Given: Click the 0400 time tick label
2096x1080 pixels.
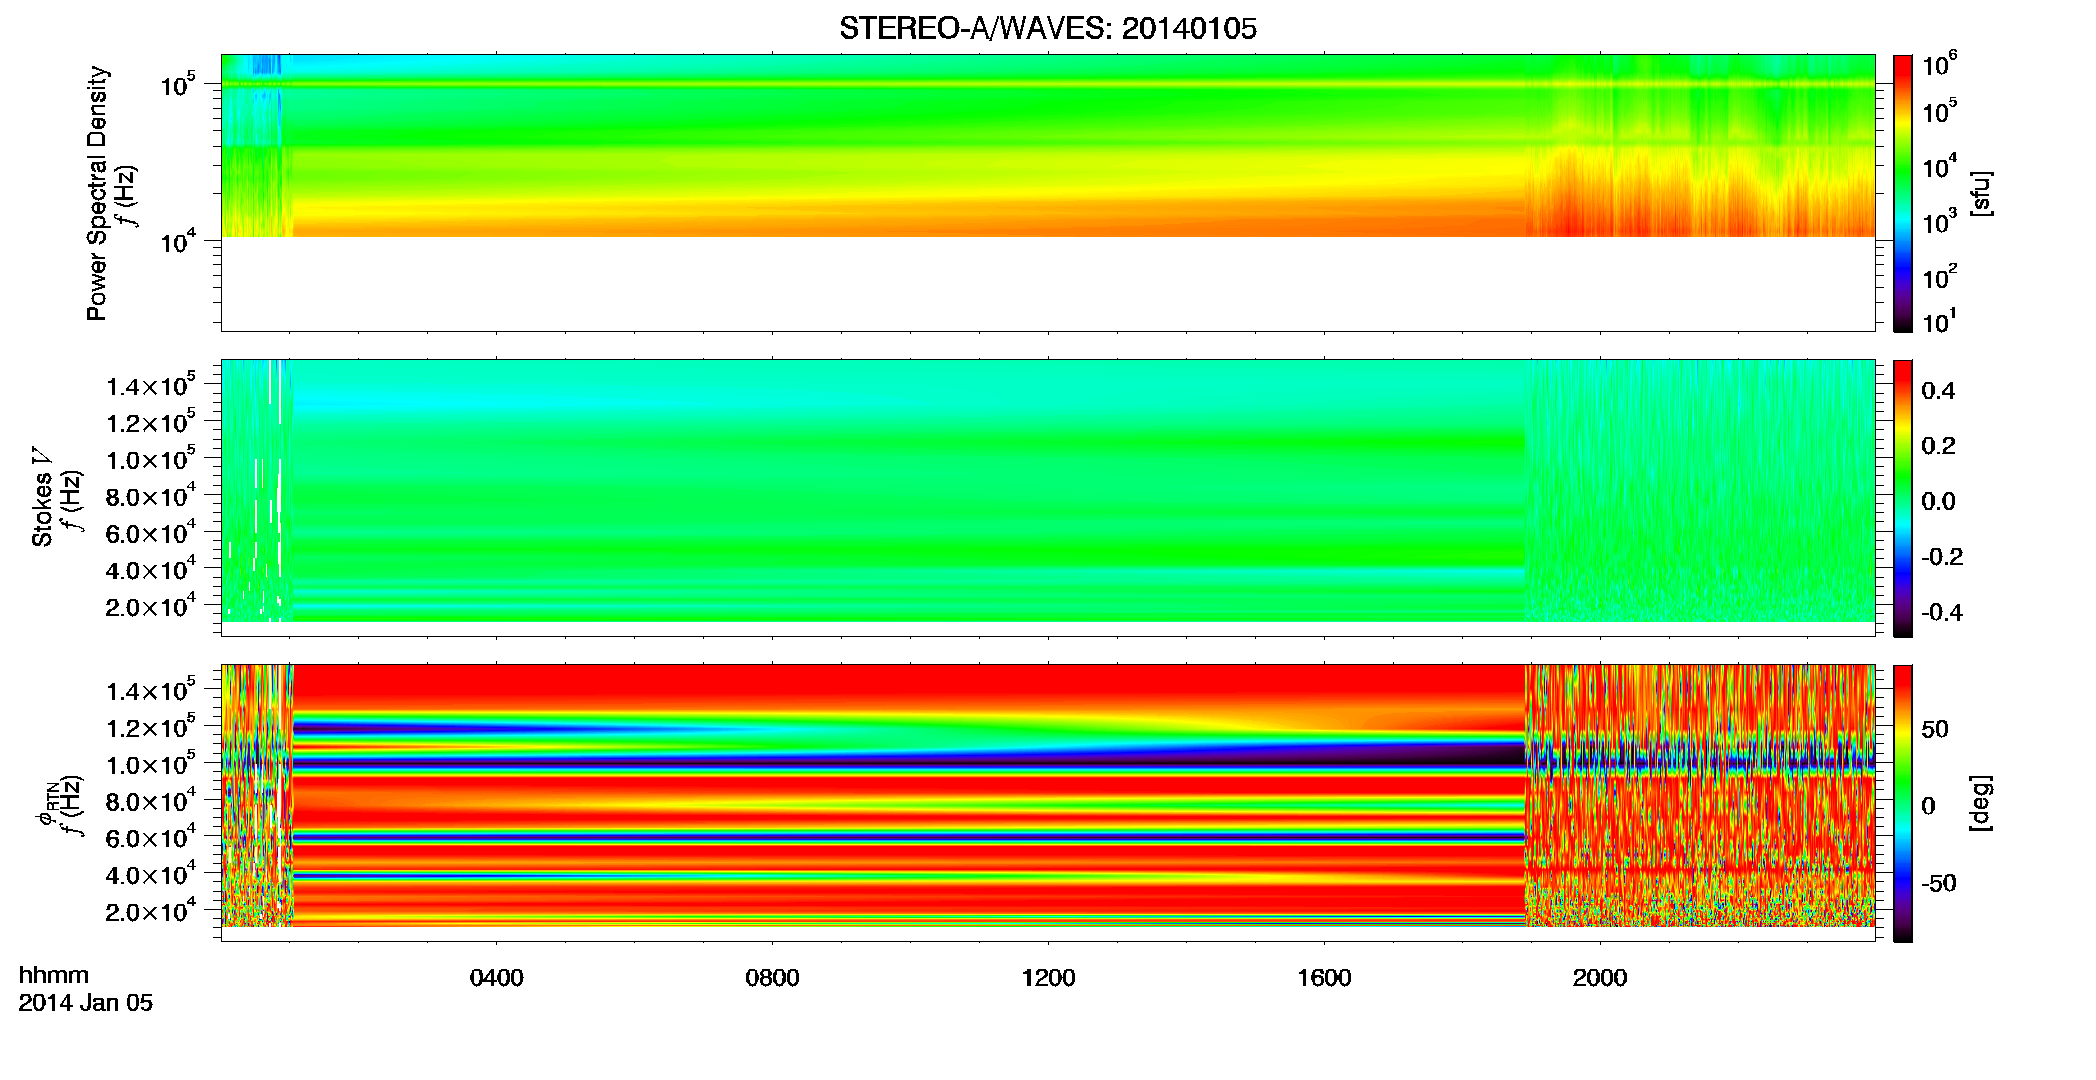Looking at the screenshot, I should click(x=497, y=978).
